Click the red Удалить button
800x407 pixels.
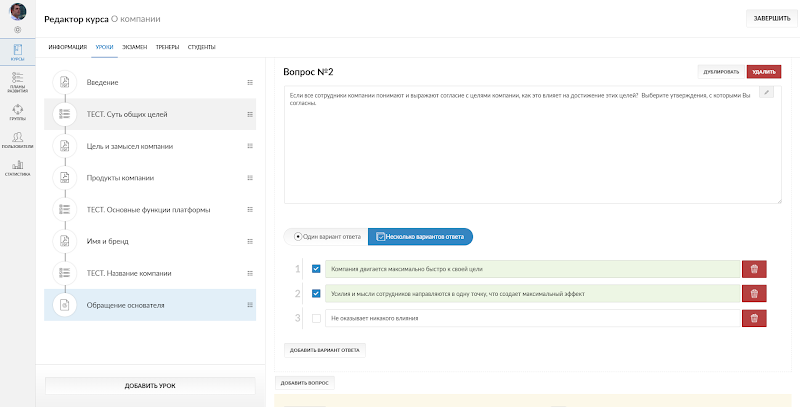click(764, 72)
